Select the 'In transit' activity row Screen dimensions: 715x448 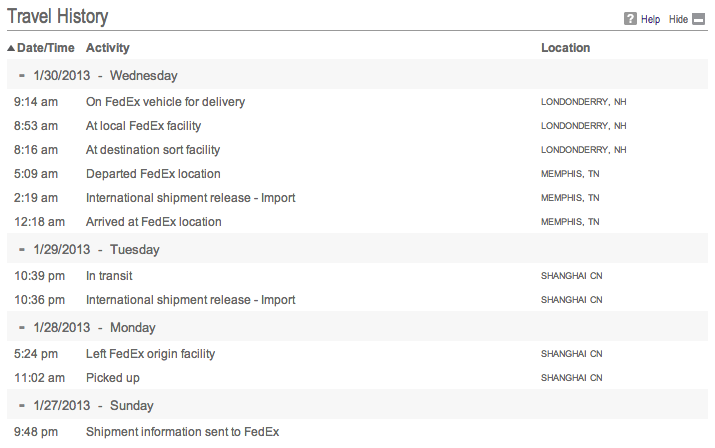109,276
